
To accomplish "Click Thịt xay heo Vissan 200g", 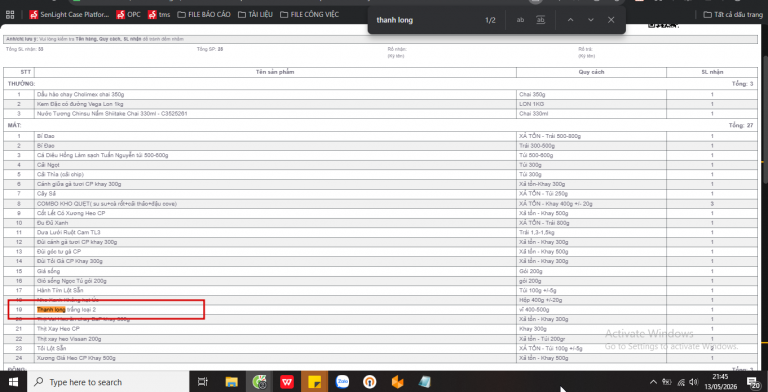I will (69, 339).
